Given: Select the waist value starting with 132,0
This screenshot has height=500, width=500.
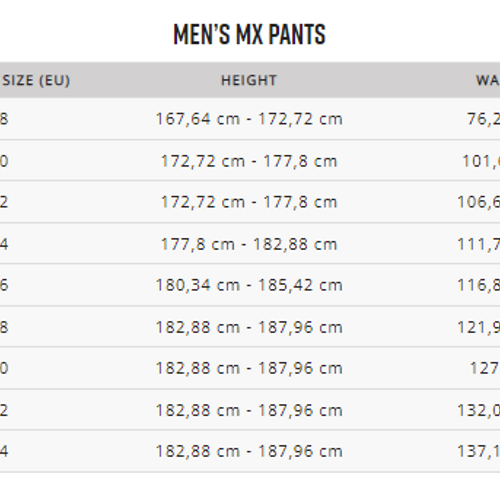Looking at the screenshot, I should (x=479, y=410).
